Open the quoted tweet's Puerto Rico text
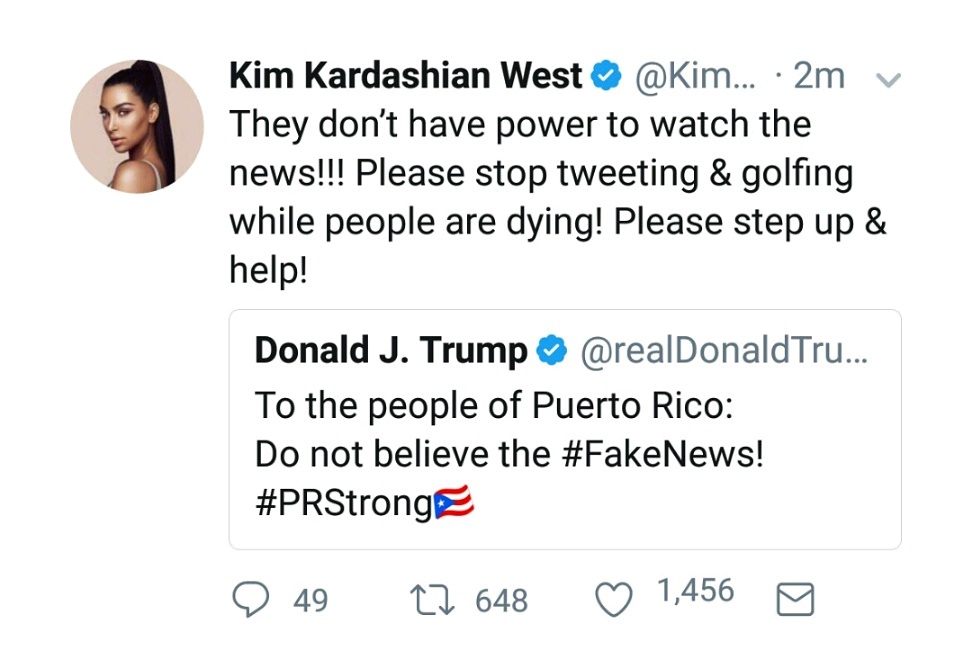Screen dimensions: 972x661 tap(495, 406)
